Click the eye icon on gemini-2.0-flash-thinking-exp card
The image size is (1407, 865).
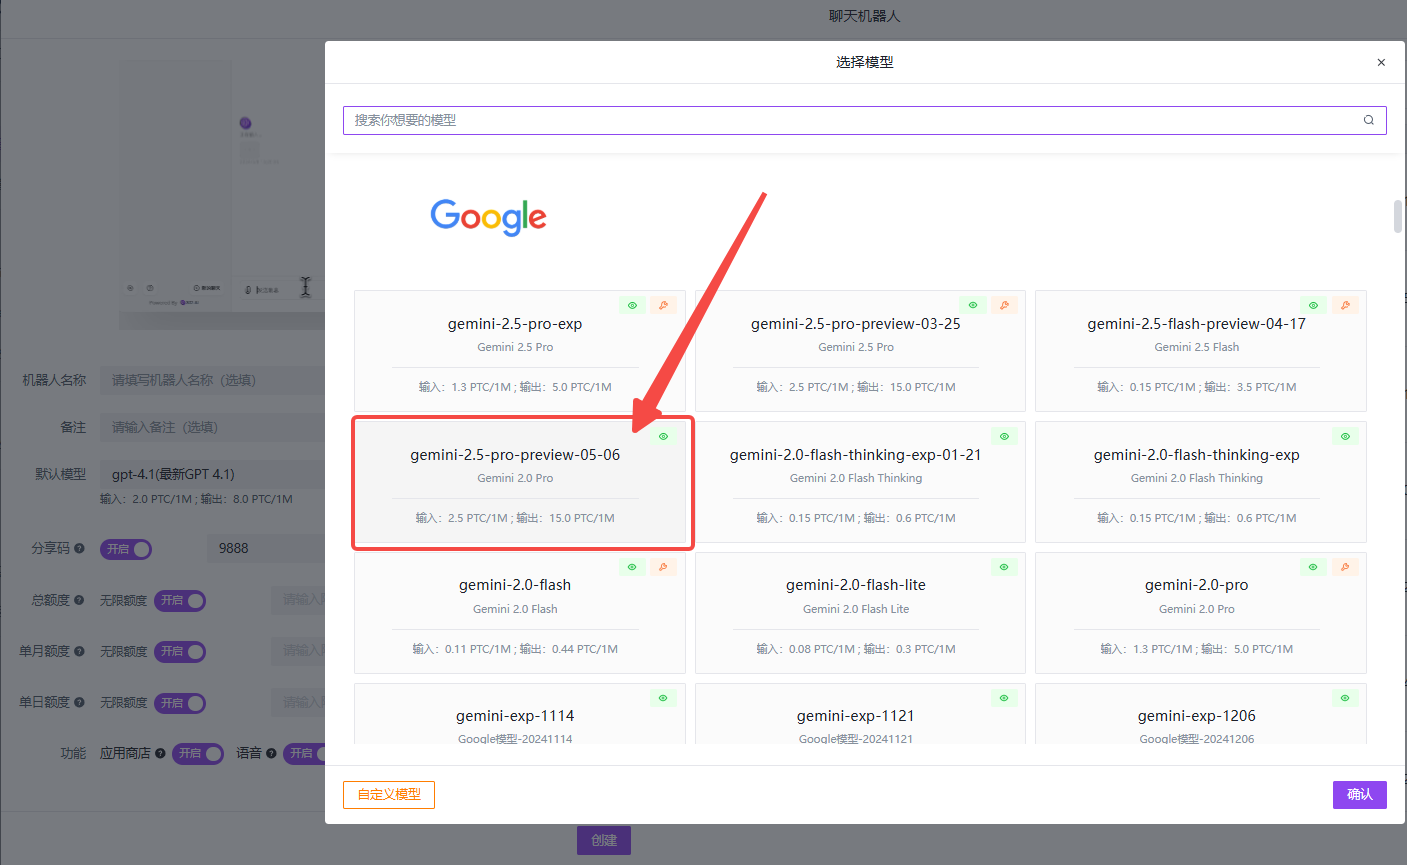(1345, 436)
